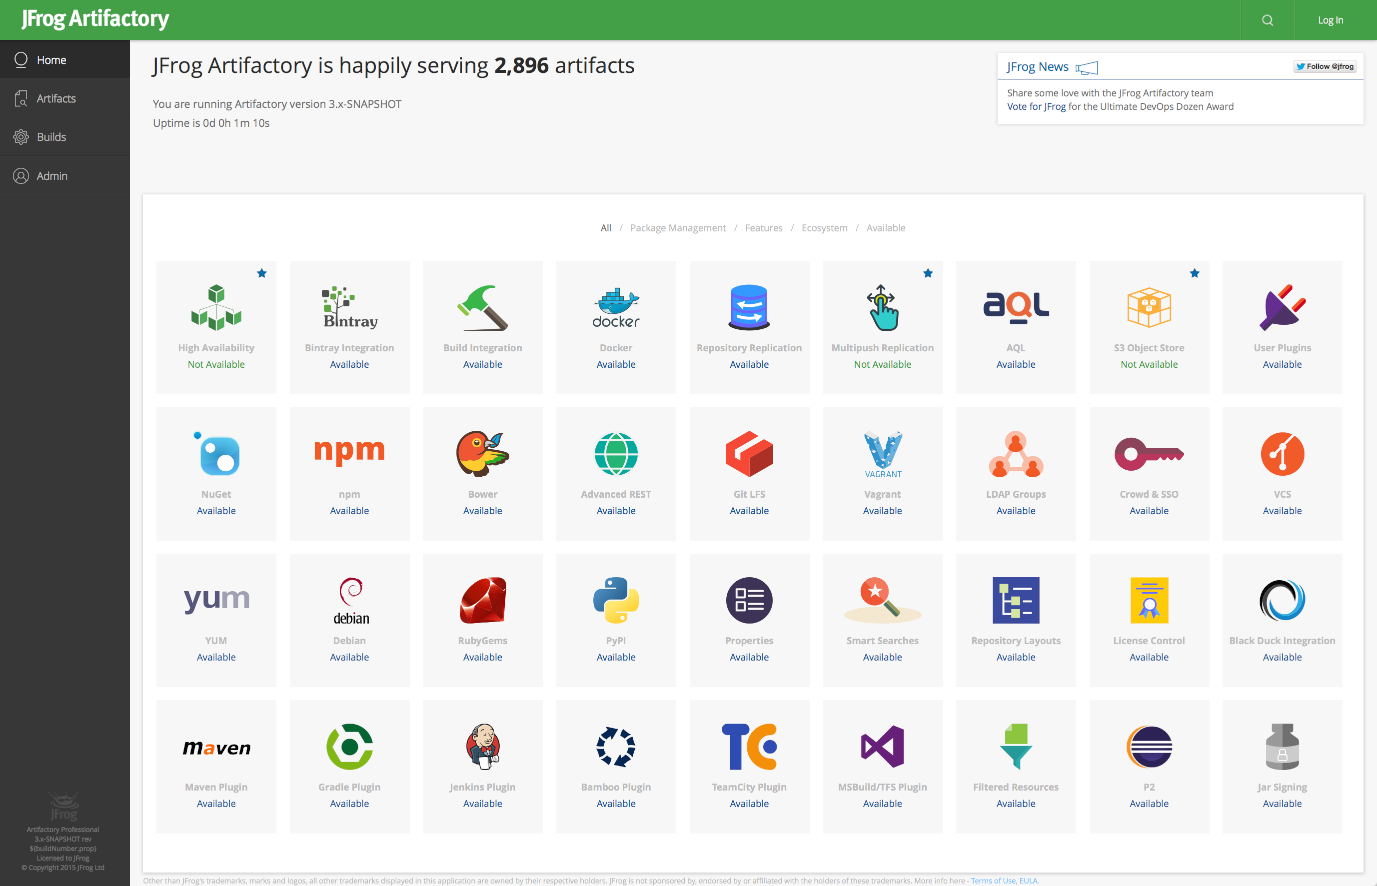Select the Jenkins Plugin butler icon

[483, 746]
